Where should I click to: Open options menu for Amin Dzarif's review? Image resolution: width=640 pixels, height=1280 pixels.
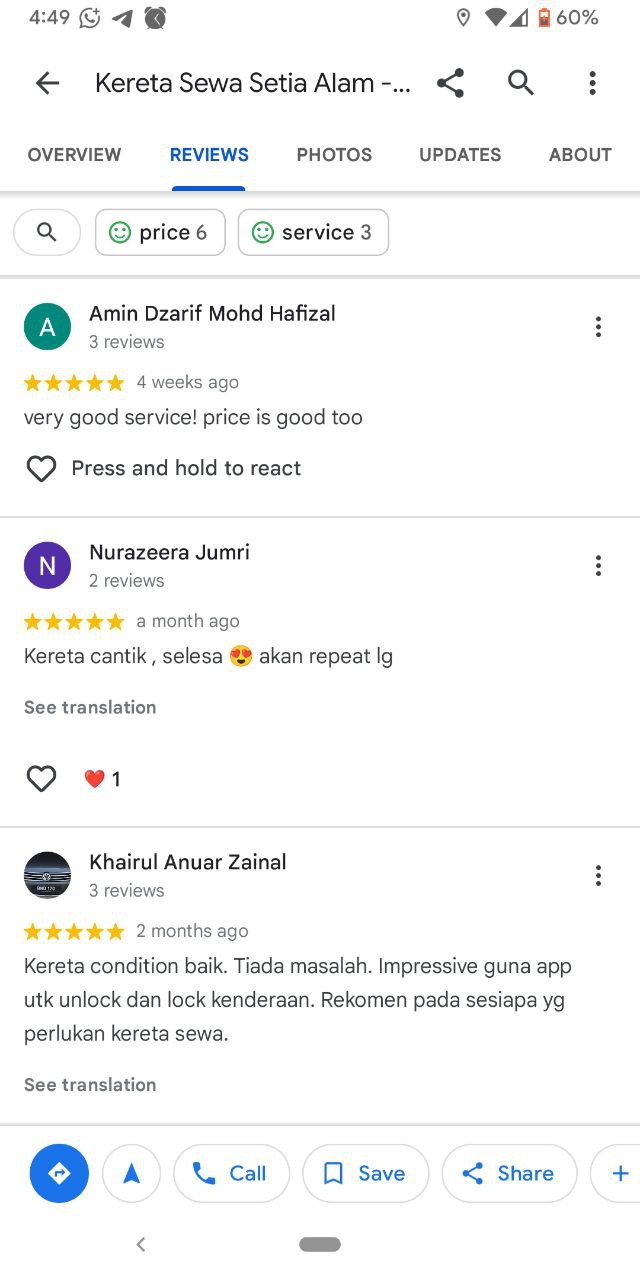pos(598,327)
